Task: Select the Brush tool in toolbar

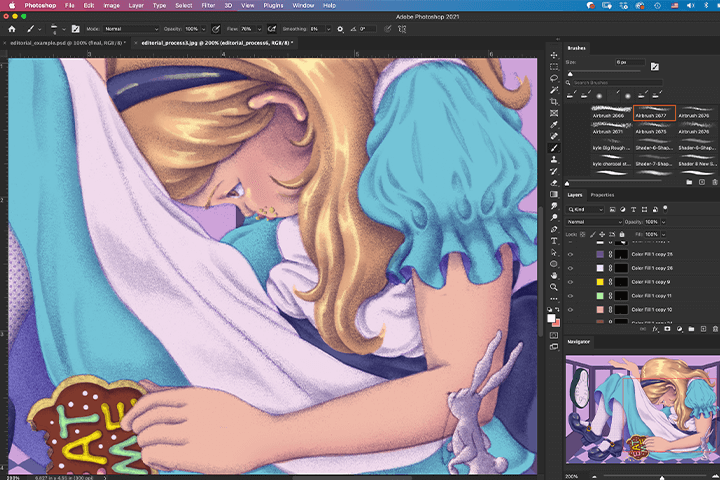Action: coord(554,148)
